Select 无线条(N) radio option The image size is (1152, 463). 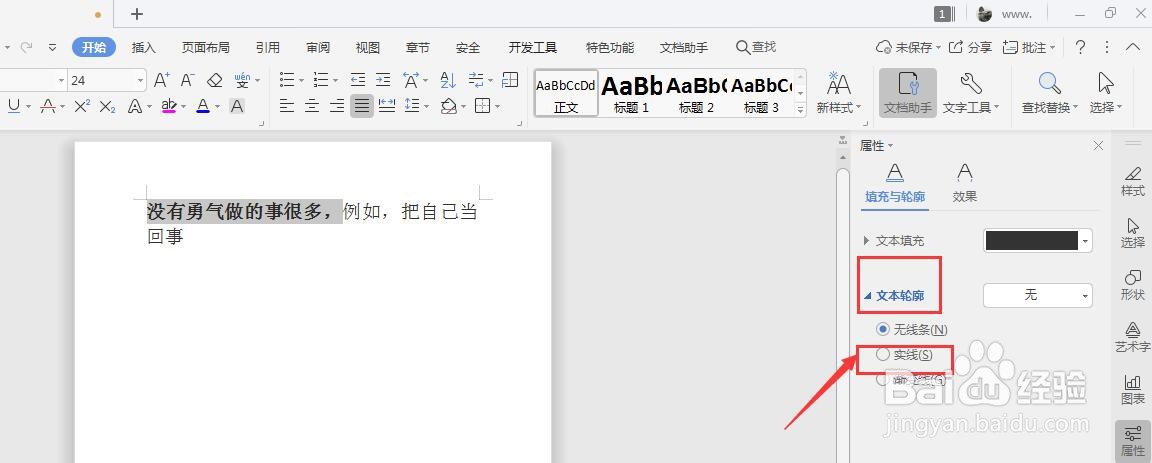[x=912, y=329]
